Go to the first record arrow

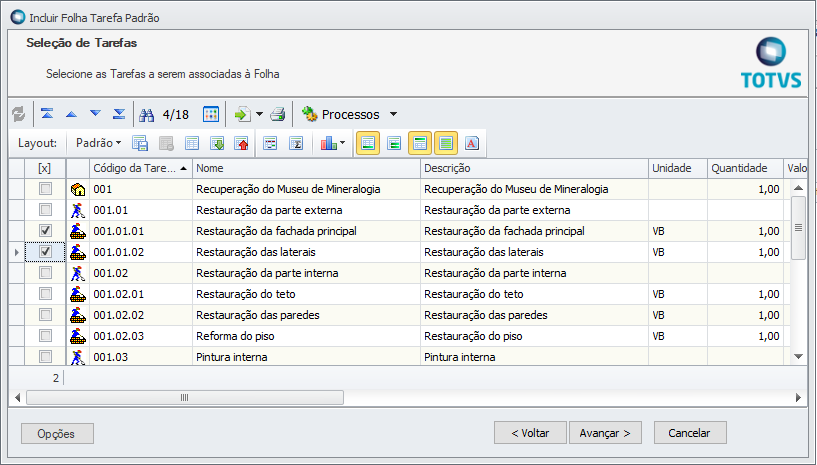tap(47, 114)
